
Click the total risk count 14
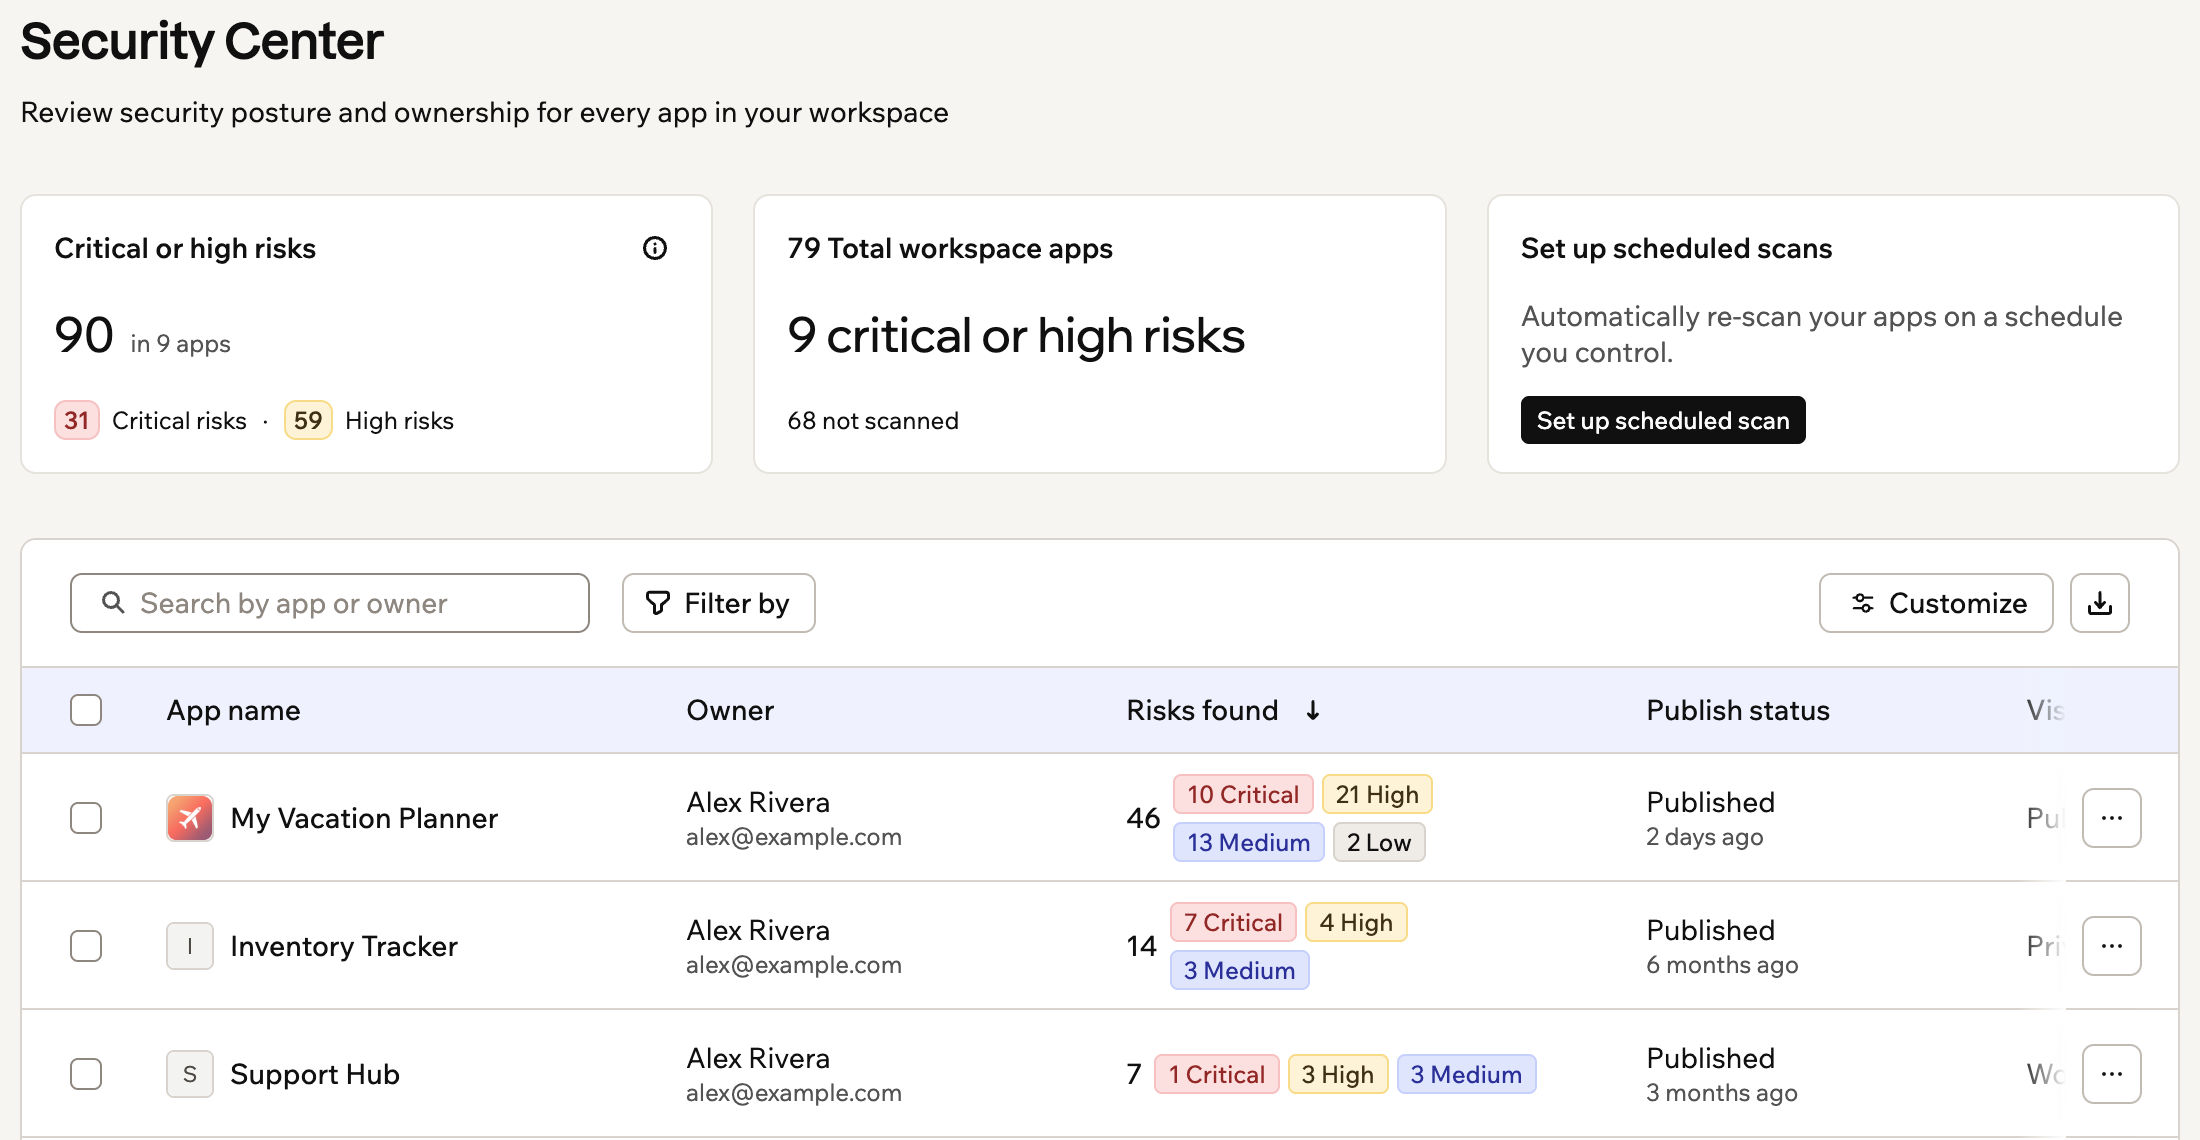pyautogui.click(x=1141, y=946)
